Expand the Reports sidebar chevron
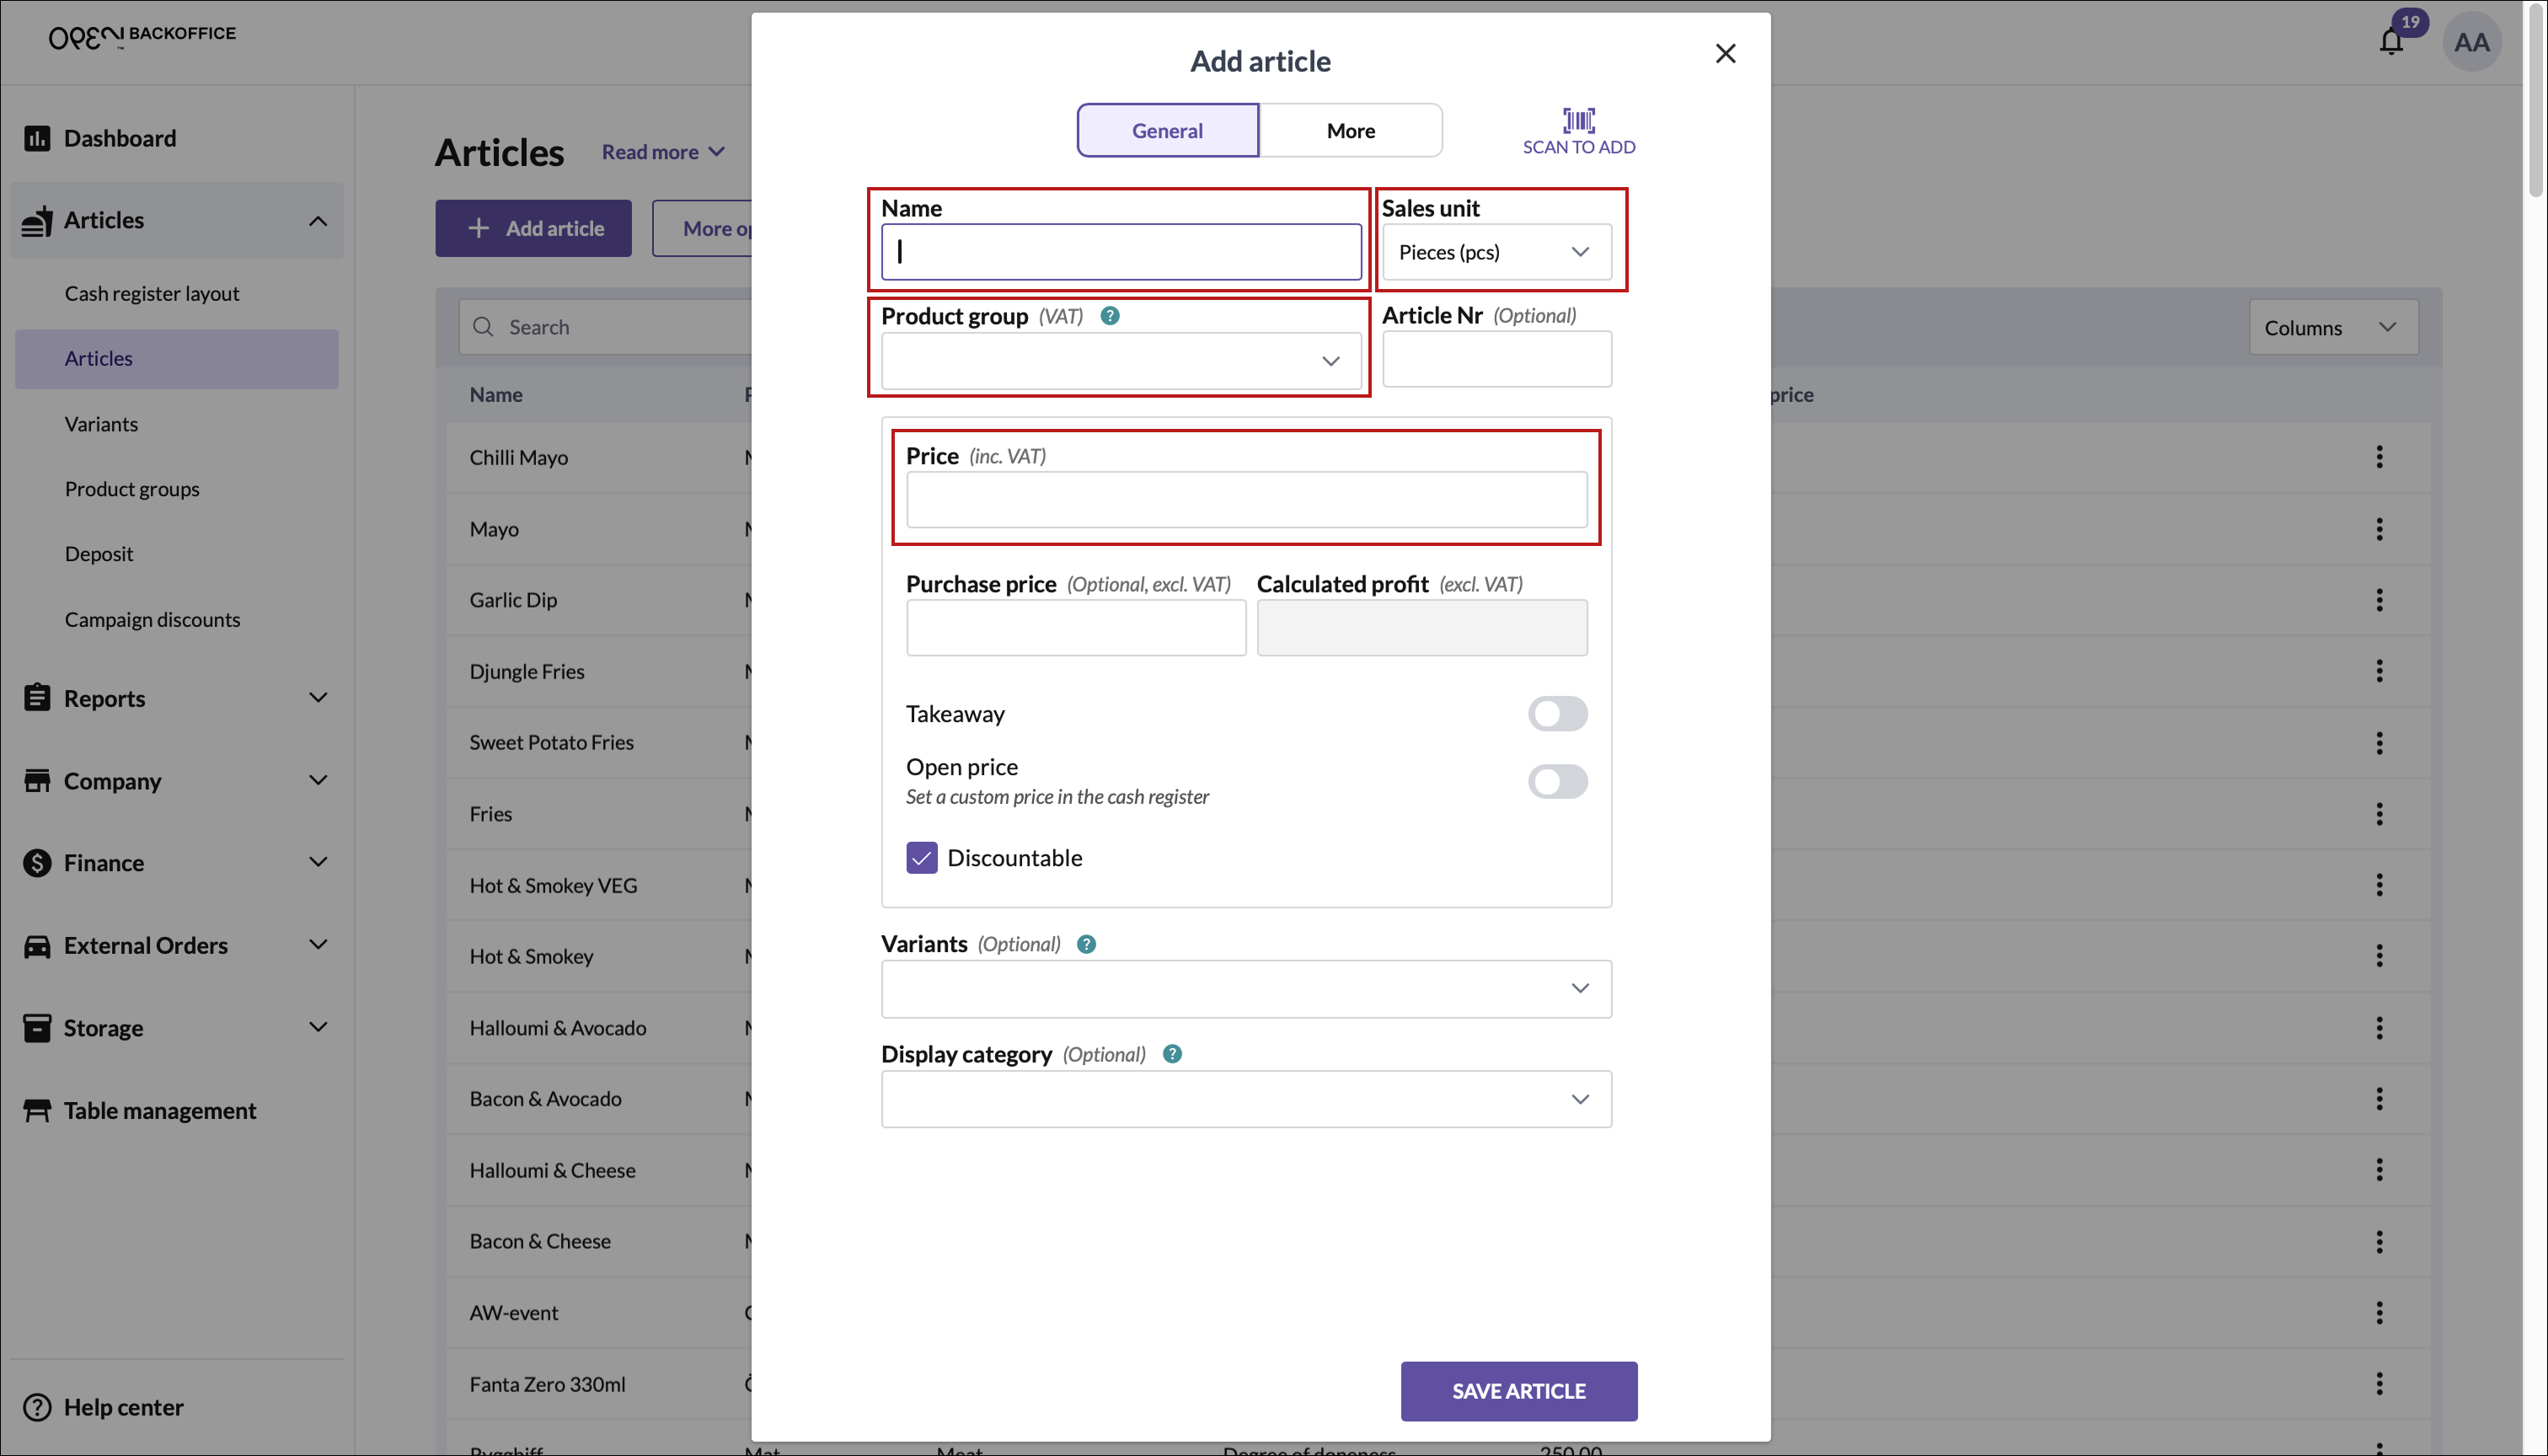The width and height of the screenshot is (2548, 1456). click(x=317, y=698)
